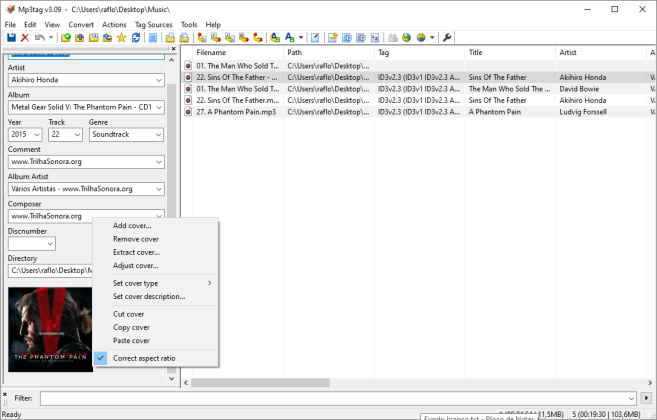Sort by the Tag column header
The height and width of the screenshot is (420, 657).
pyautogui.click(x=419, y=52)
